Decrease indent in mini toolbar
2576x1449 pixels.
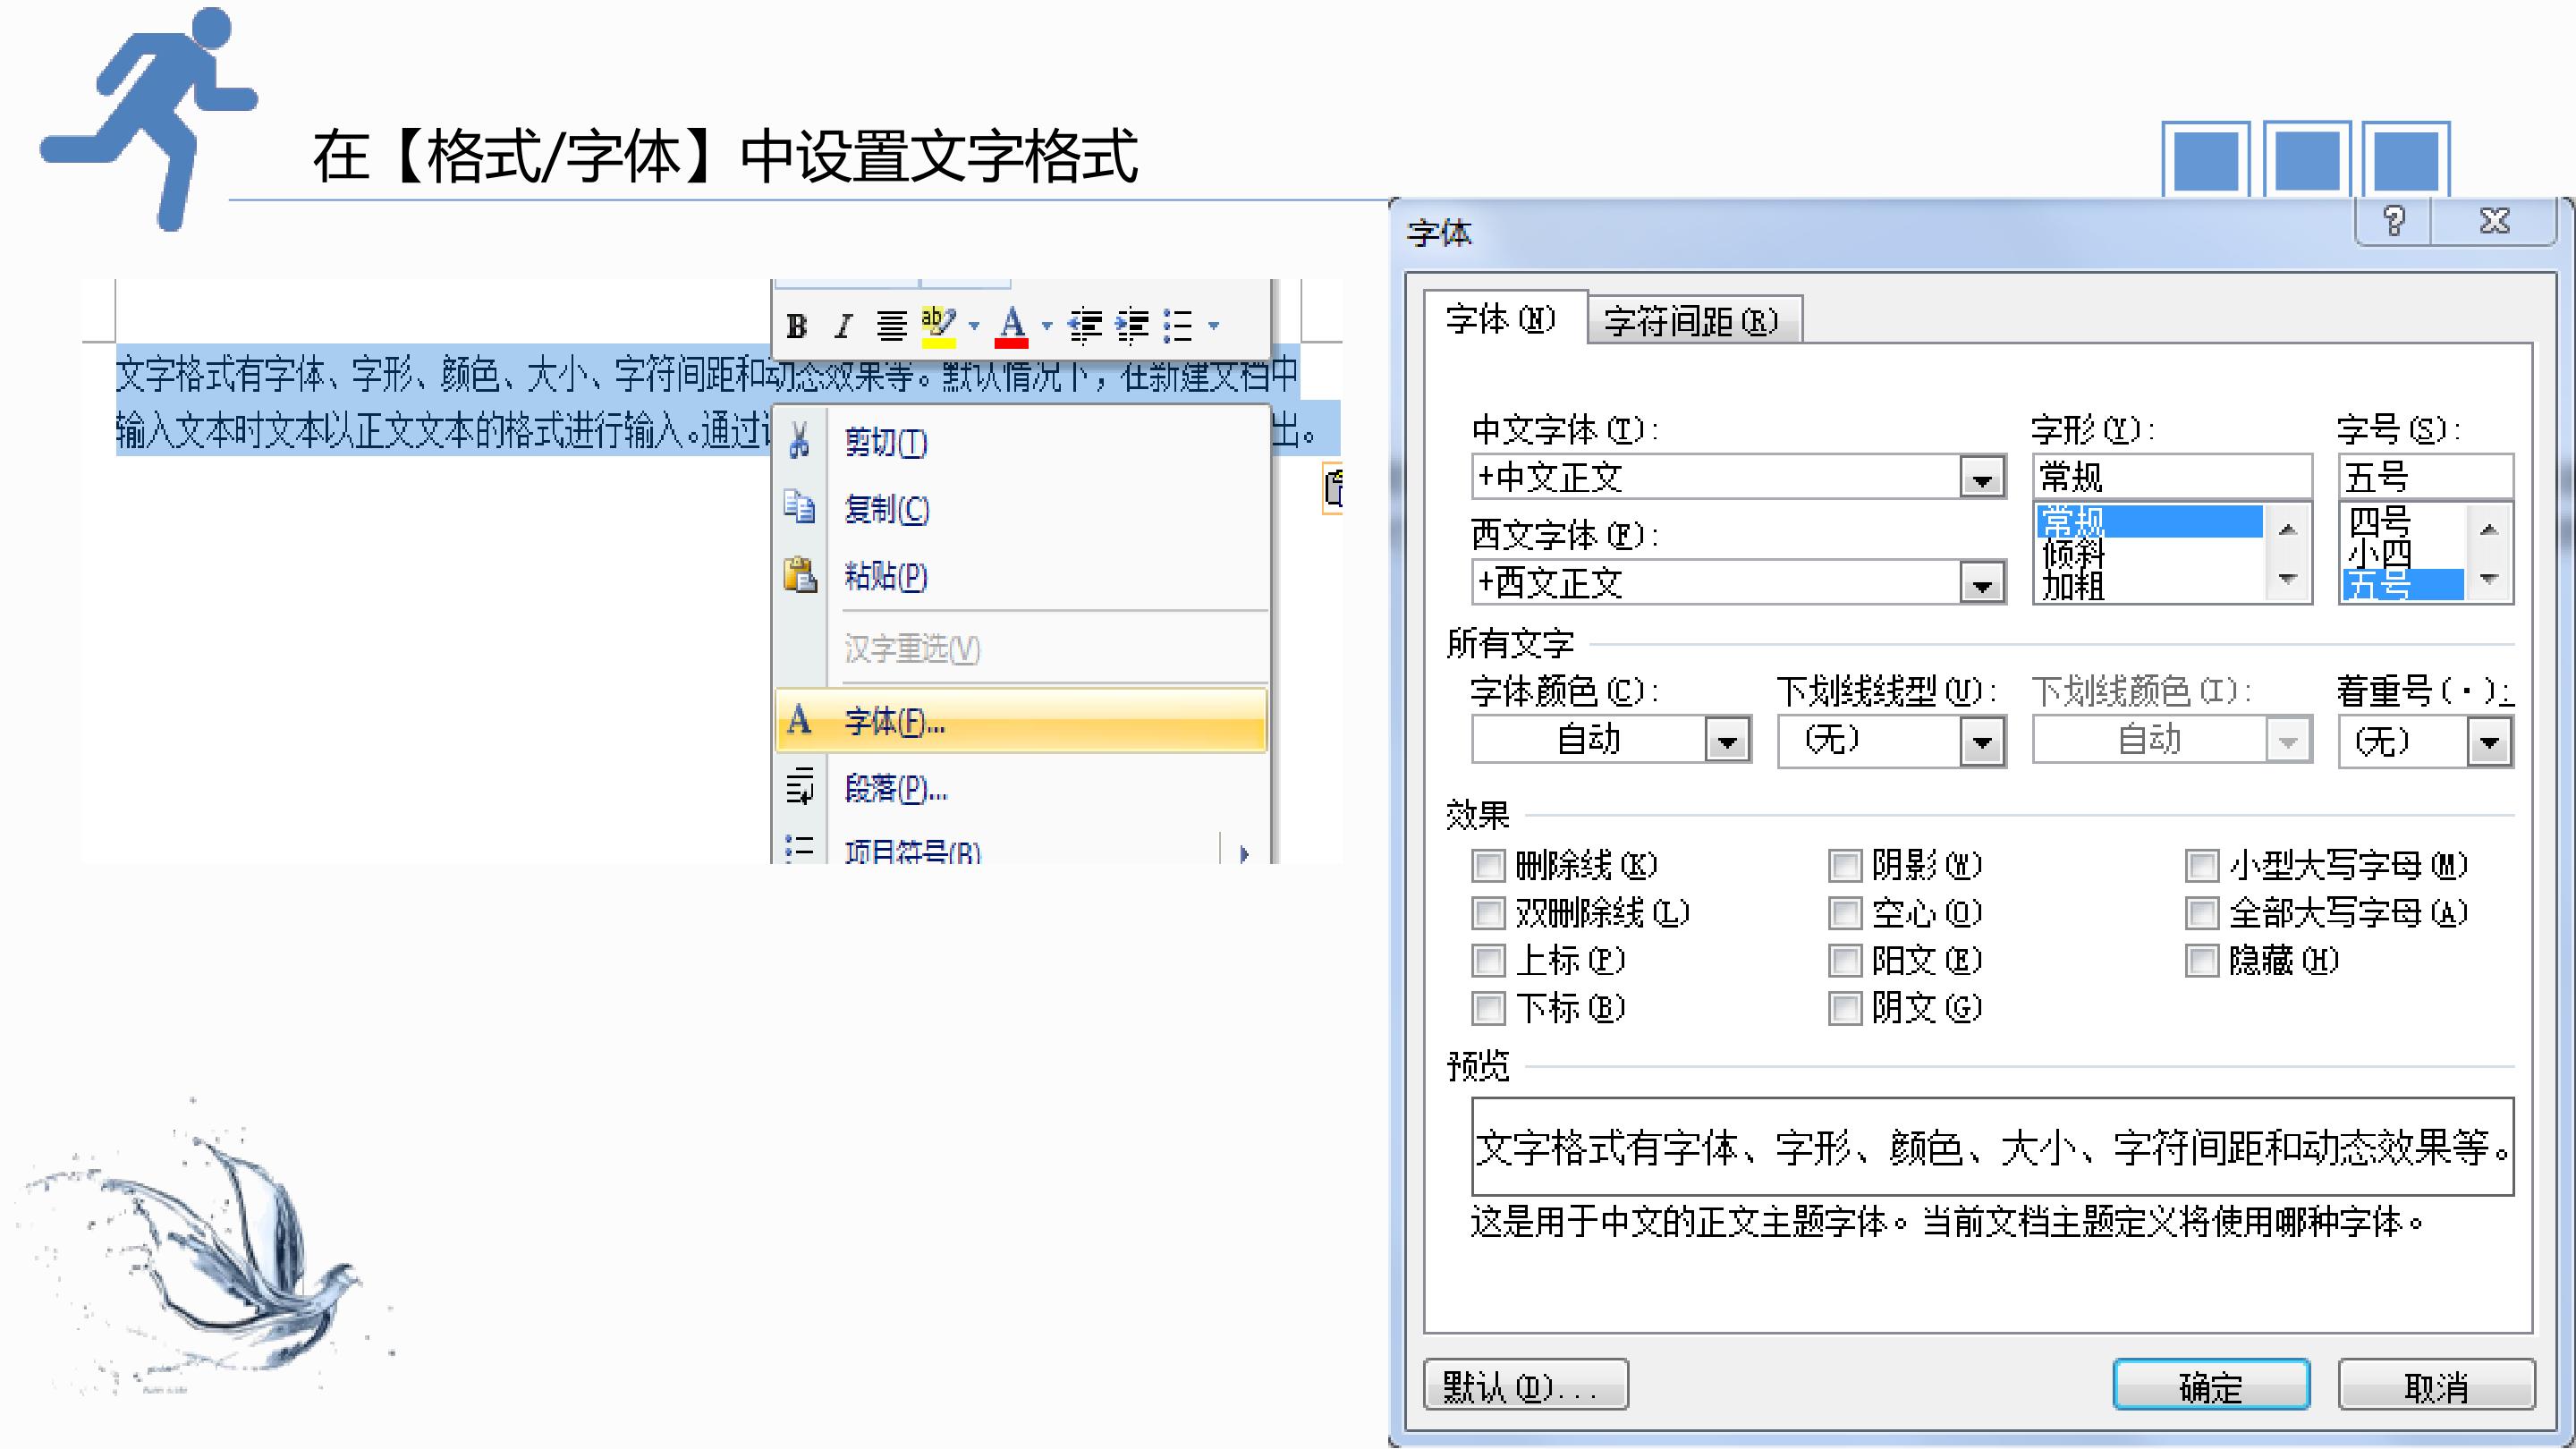(x=1085, y=326)
